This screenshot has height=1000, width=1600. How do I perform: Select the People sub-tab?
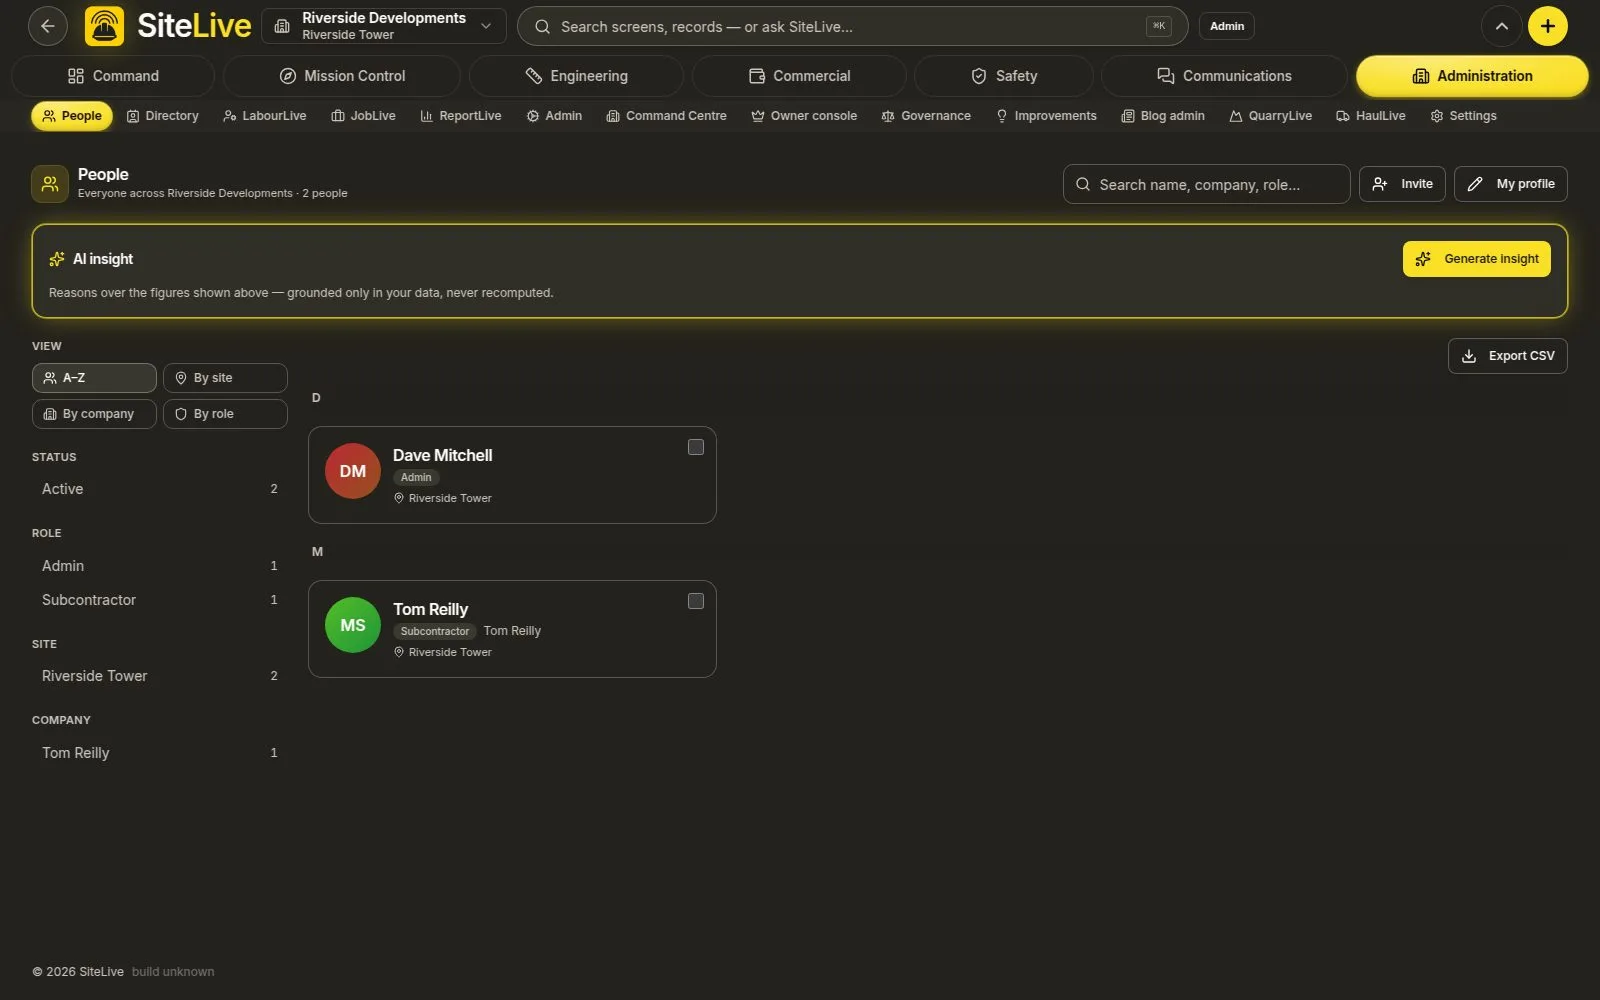tap(72, 116)
